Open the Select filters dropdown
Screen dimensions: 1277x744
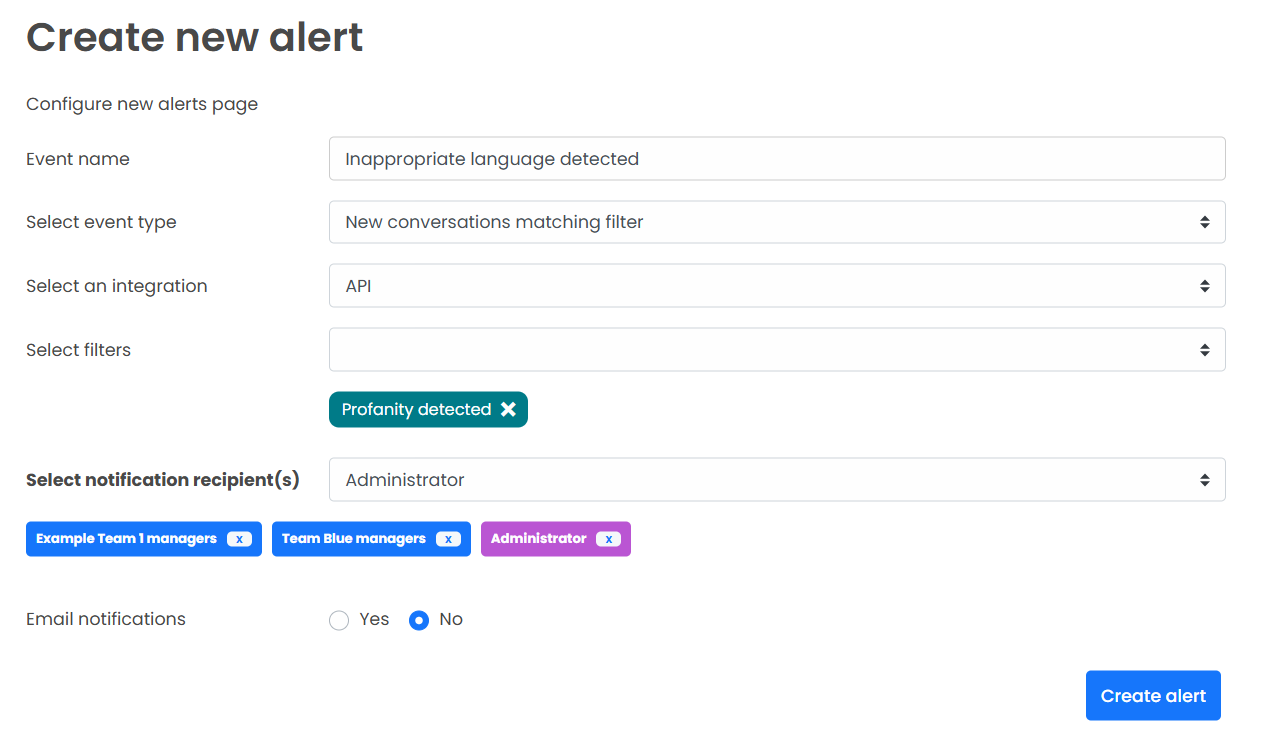777,350
